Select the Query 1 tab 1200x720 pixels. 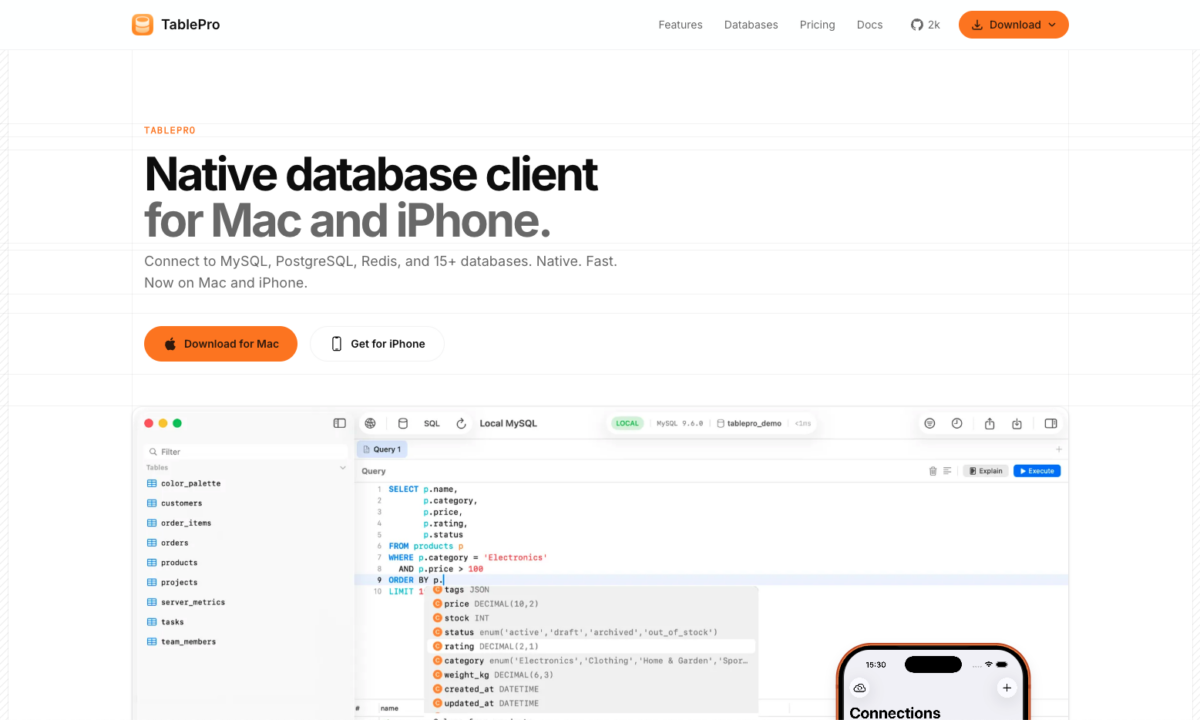[381, 449]
